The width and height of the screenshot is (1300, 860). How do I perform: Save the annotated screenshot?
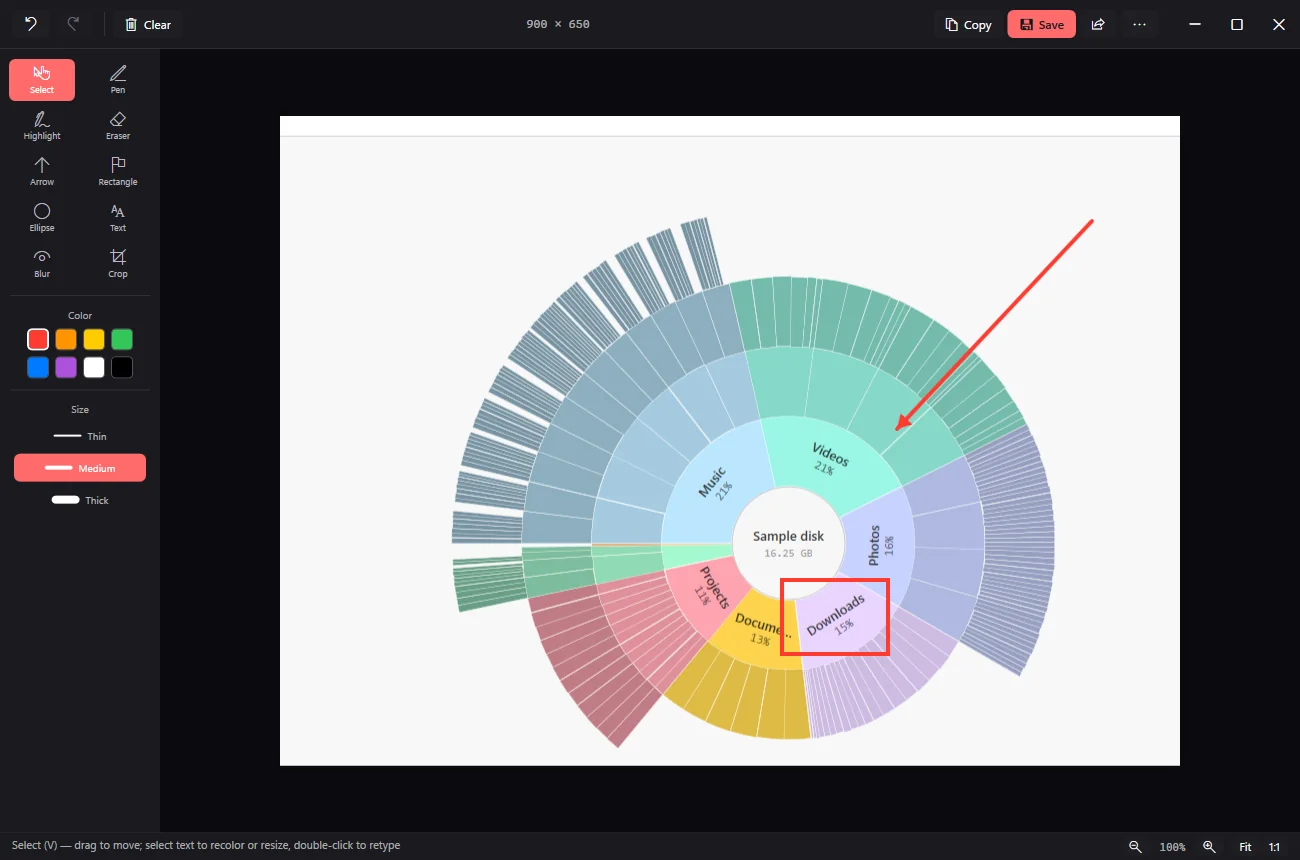1041,24
